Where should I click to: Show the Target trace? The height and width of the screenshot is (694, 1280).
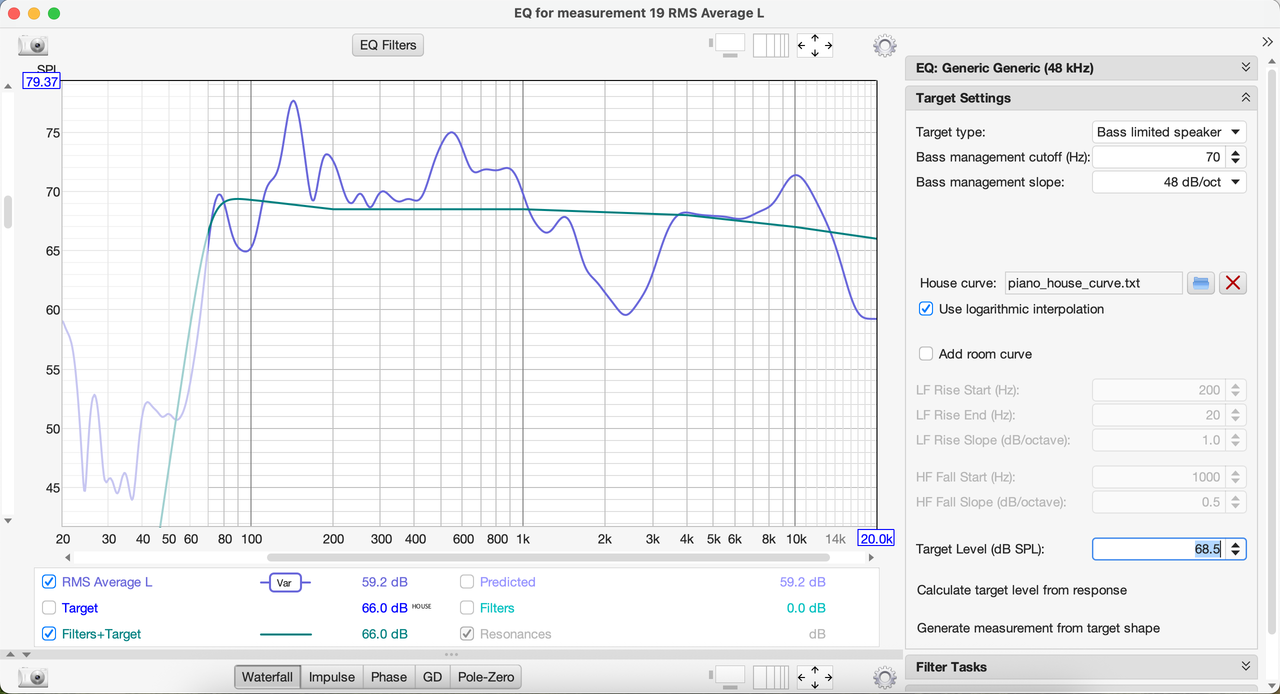[49, 608]
